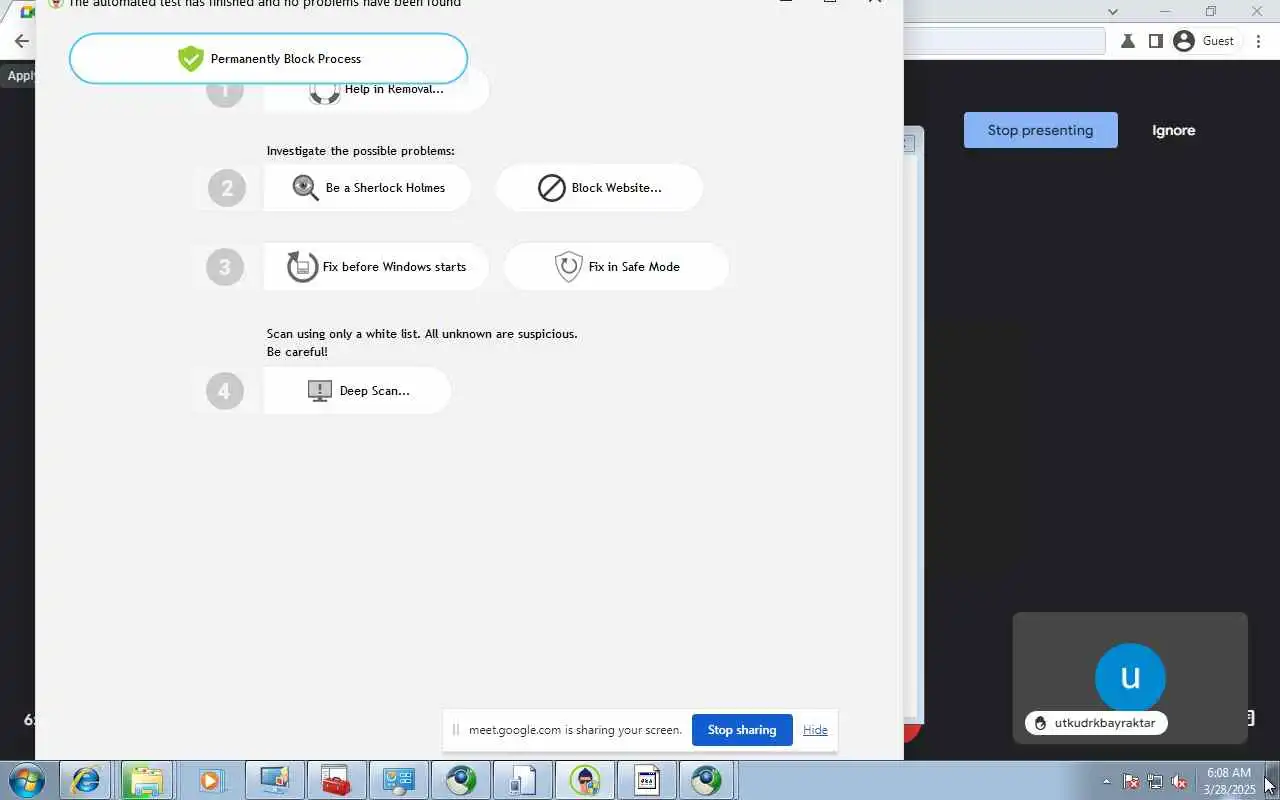Image resolution: width=1280 pixels, height=800 pixels.
Task: Hide the screen sharing notification bar
Action: coord(815,730)
